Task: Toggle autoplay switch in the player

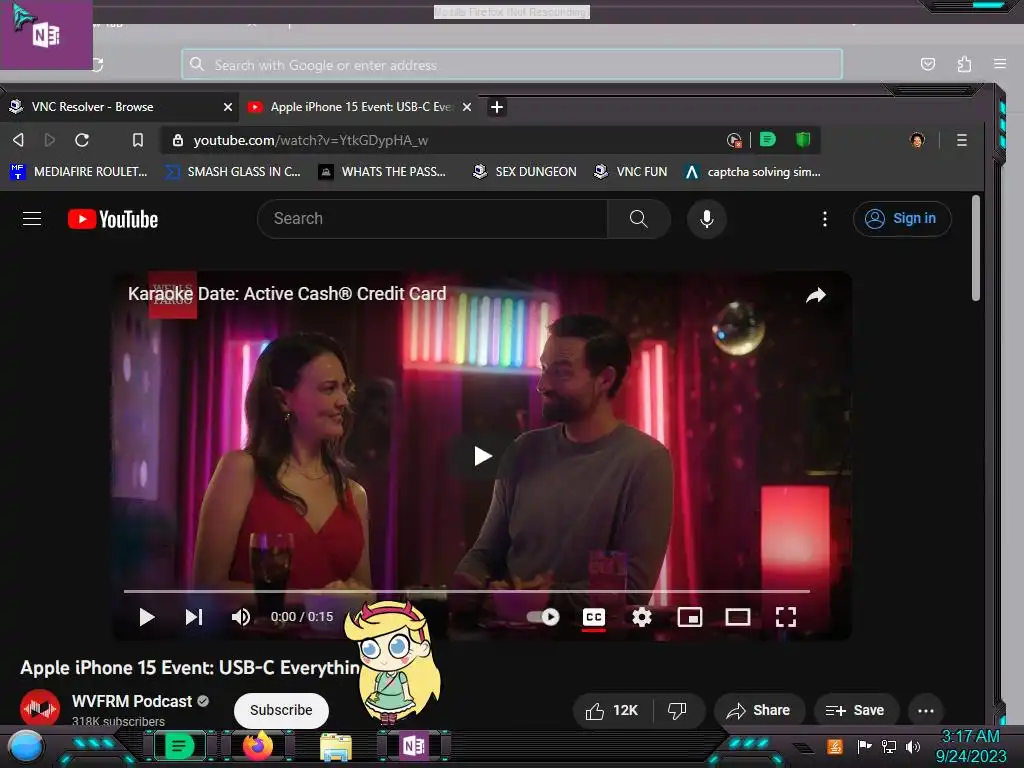Action: [543, 617]
